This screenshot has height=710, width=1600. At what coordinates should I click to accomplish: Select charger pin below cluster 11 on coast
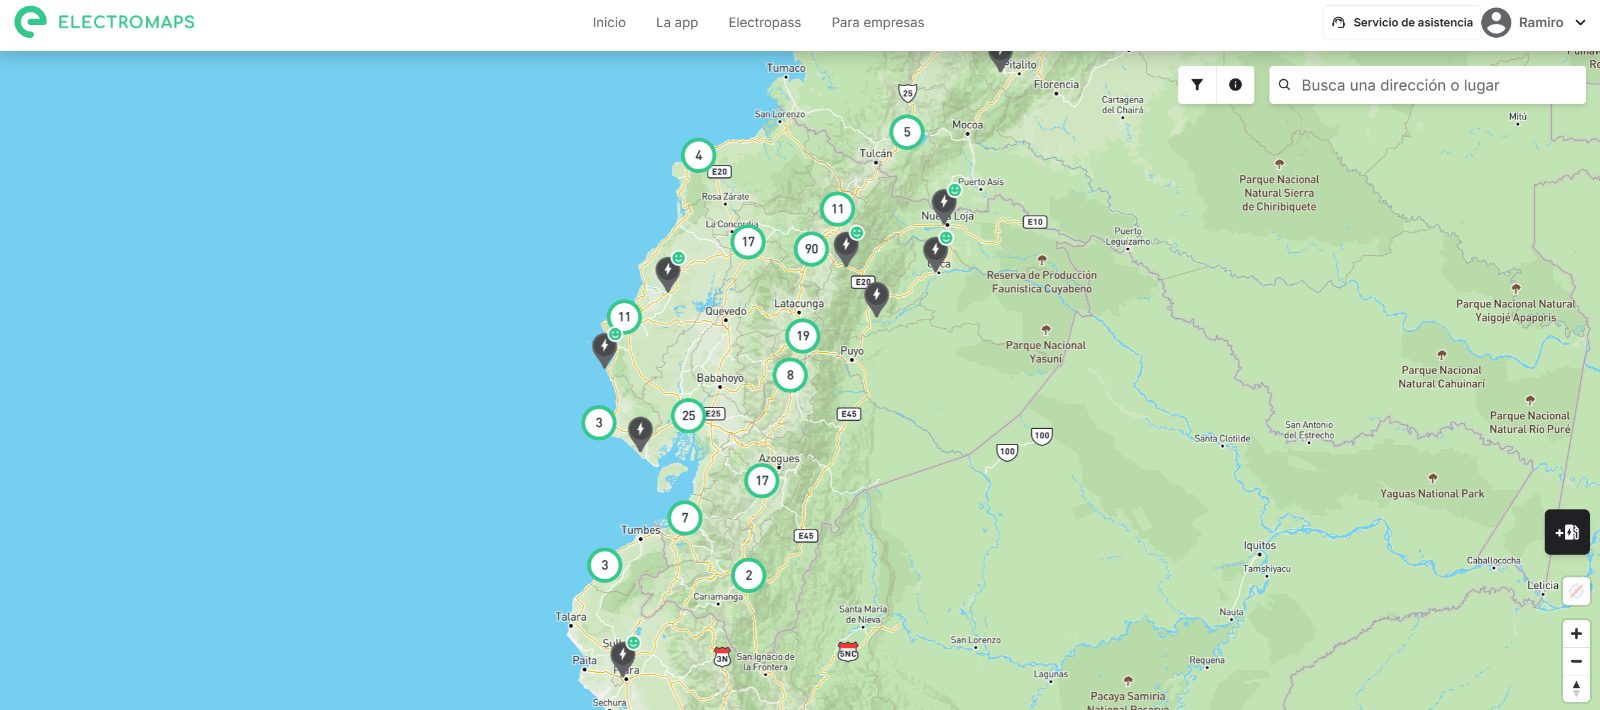[x=604, y=351]
